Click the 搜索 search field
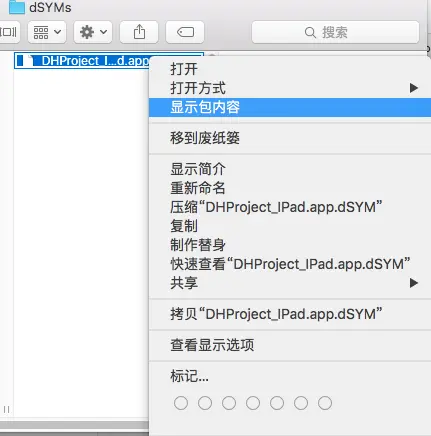The height and width of the screenshot is (436, 431). pos(335,32)
